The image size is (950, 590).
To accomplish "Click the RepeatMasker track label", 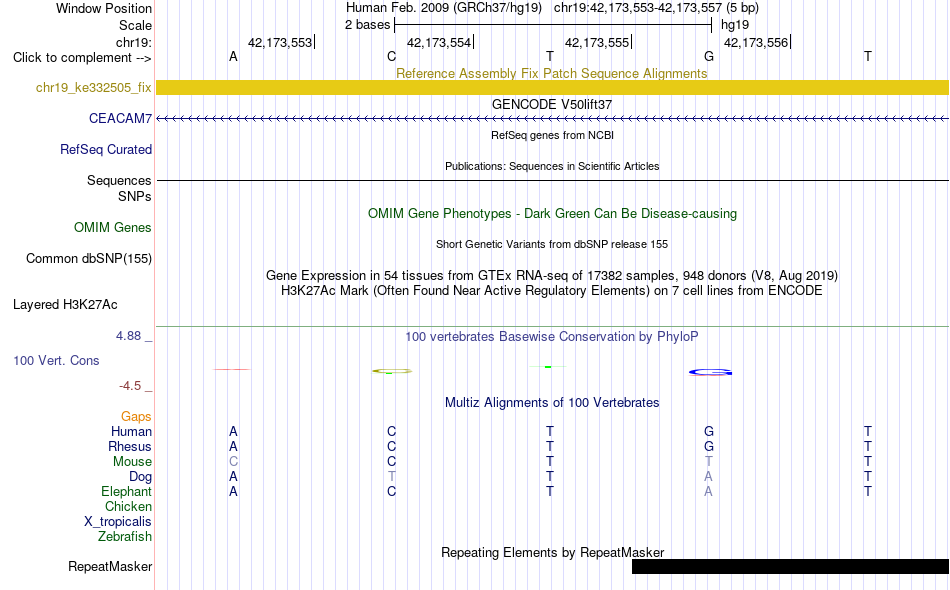I will [x=110, y=567].
